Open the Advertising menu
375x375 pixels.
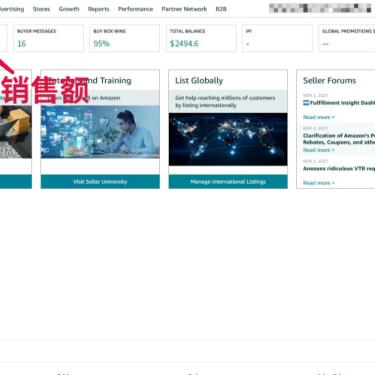pyautogui.click(x=12, y=9)
